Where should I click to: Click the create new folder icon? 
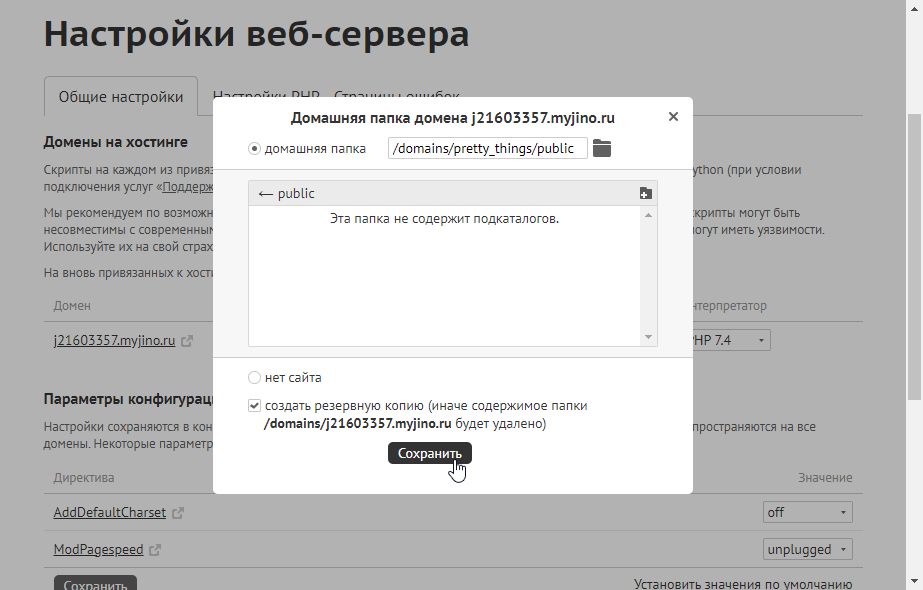pos(645,194)
